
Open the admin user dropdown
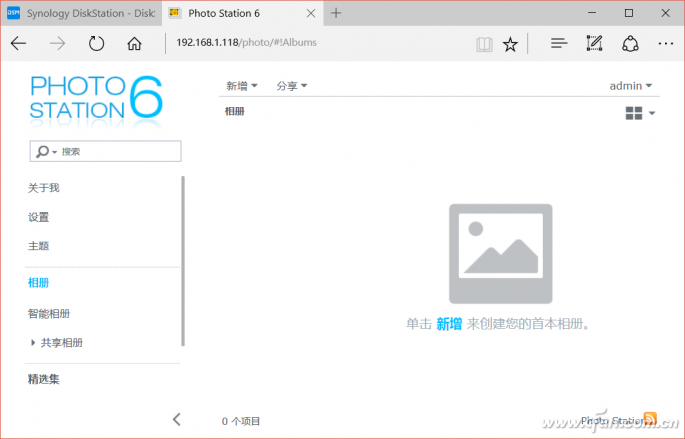click(x=630, y=86)
